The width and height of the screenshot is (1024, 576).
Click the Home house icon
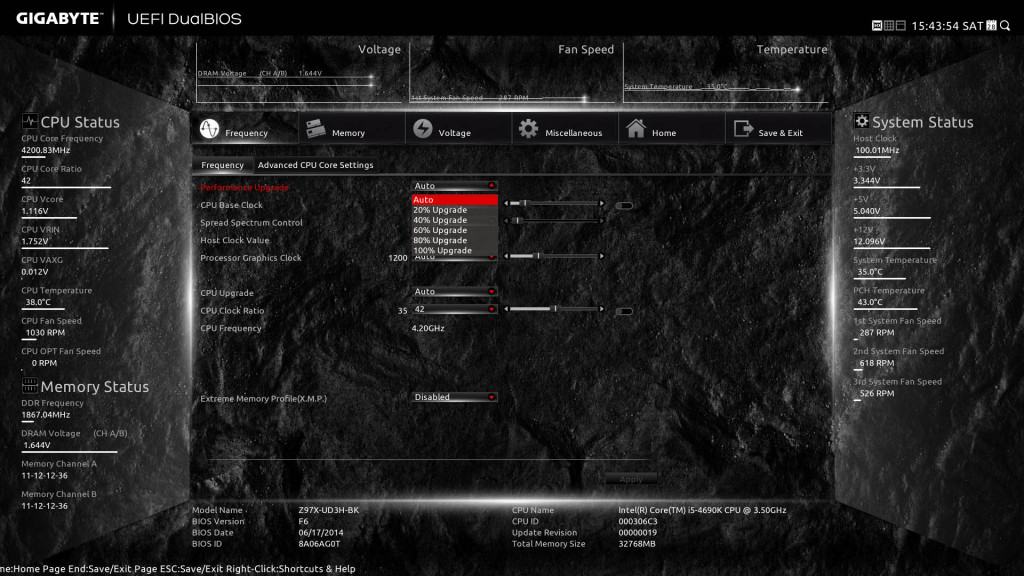pyautogui.click(x=635, y=130)
